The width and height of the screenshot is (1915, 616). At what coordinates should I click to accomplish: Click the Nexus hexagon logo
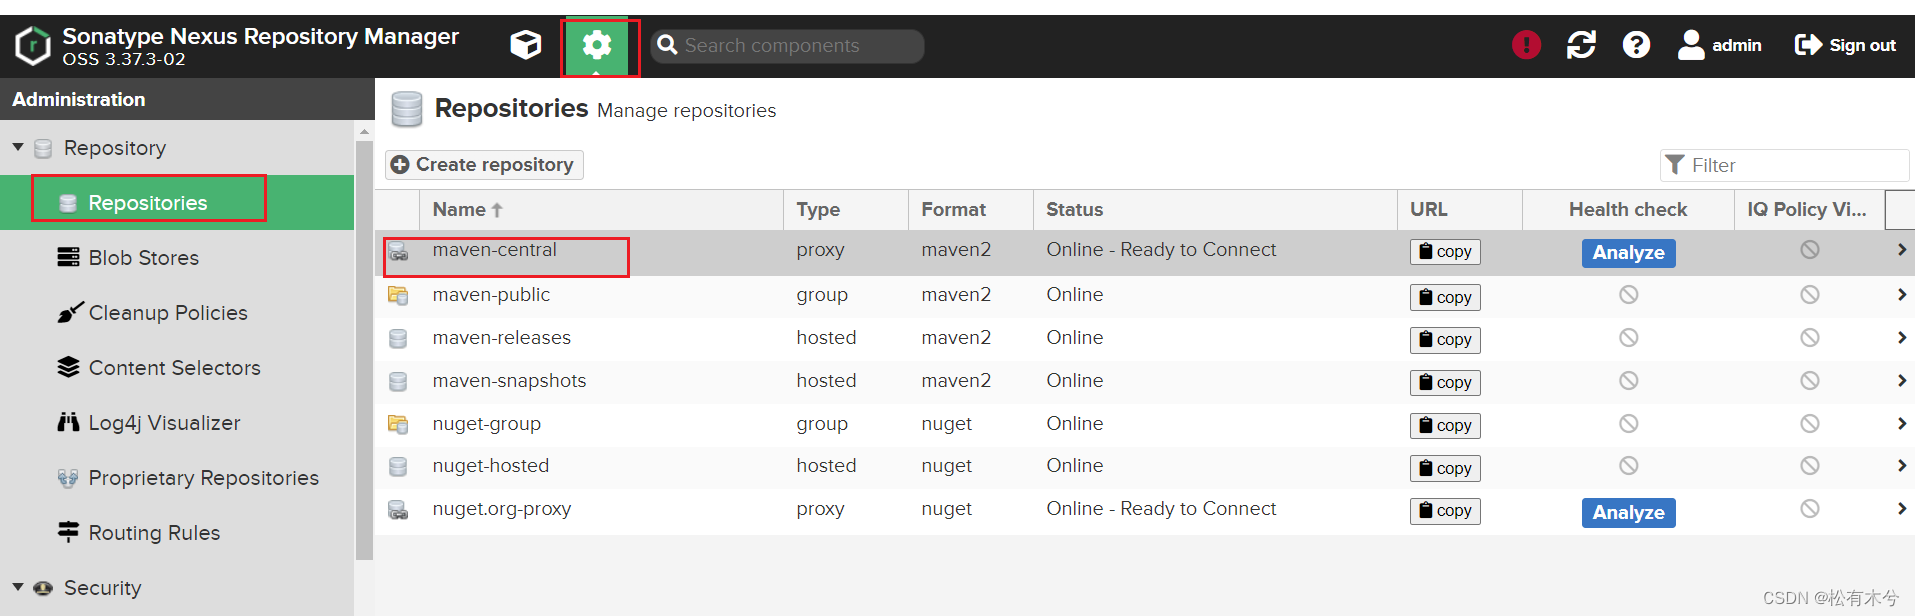pyautogui.click(x=32, y=46)
